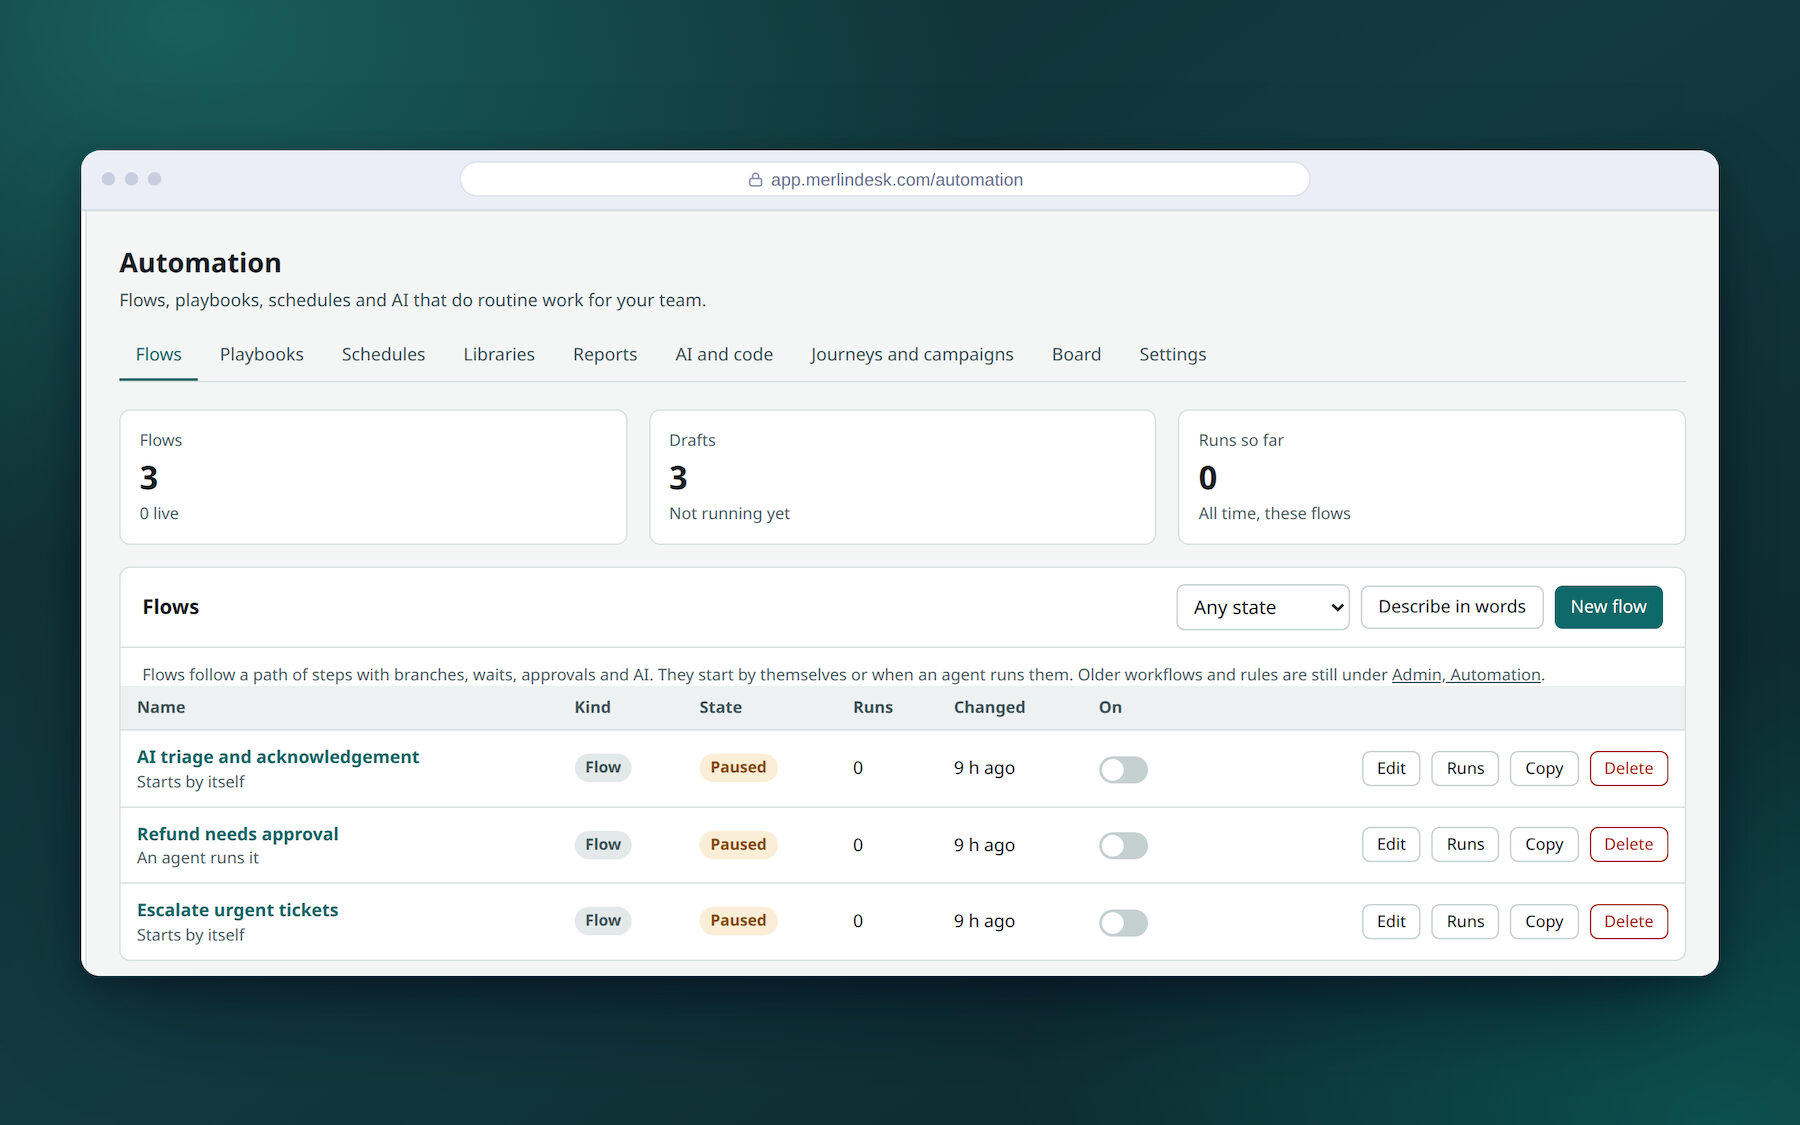Switch to the Flows tab
The image size is (1800, 1125).
pyautogui.click(x=159, y=354)
